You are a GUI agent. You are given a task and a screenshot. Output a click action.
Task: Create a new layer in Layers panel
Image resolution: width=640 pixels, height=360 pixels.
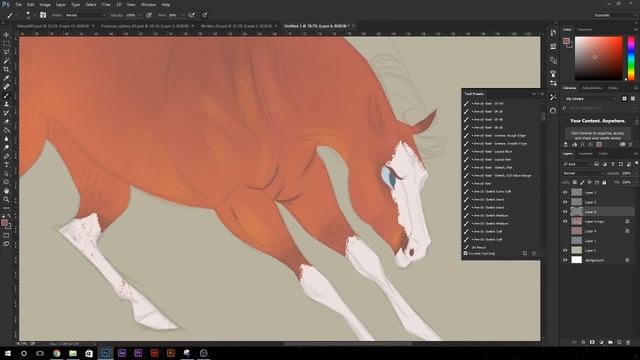tap(619, 342)
